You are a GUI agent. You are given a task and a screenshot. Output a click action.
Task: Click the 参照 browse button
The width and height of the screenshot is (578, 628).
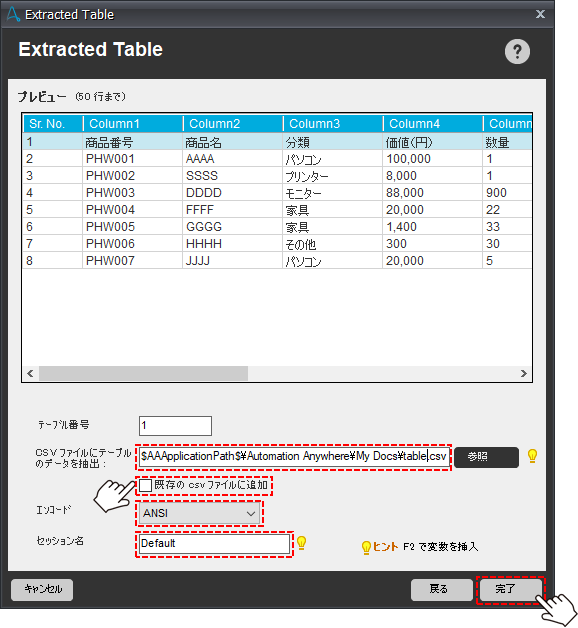486,457
